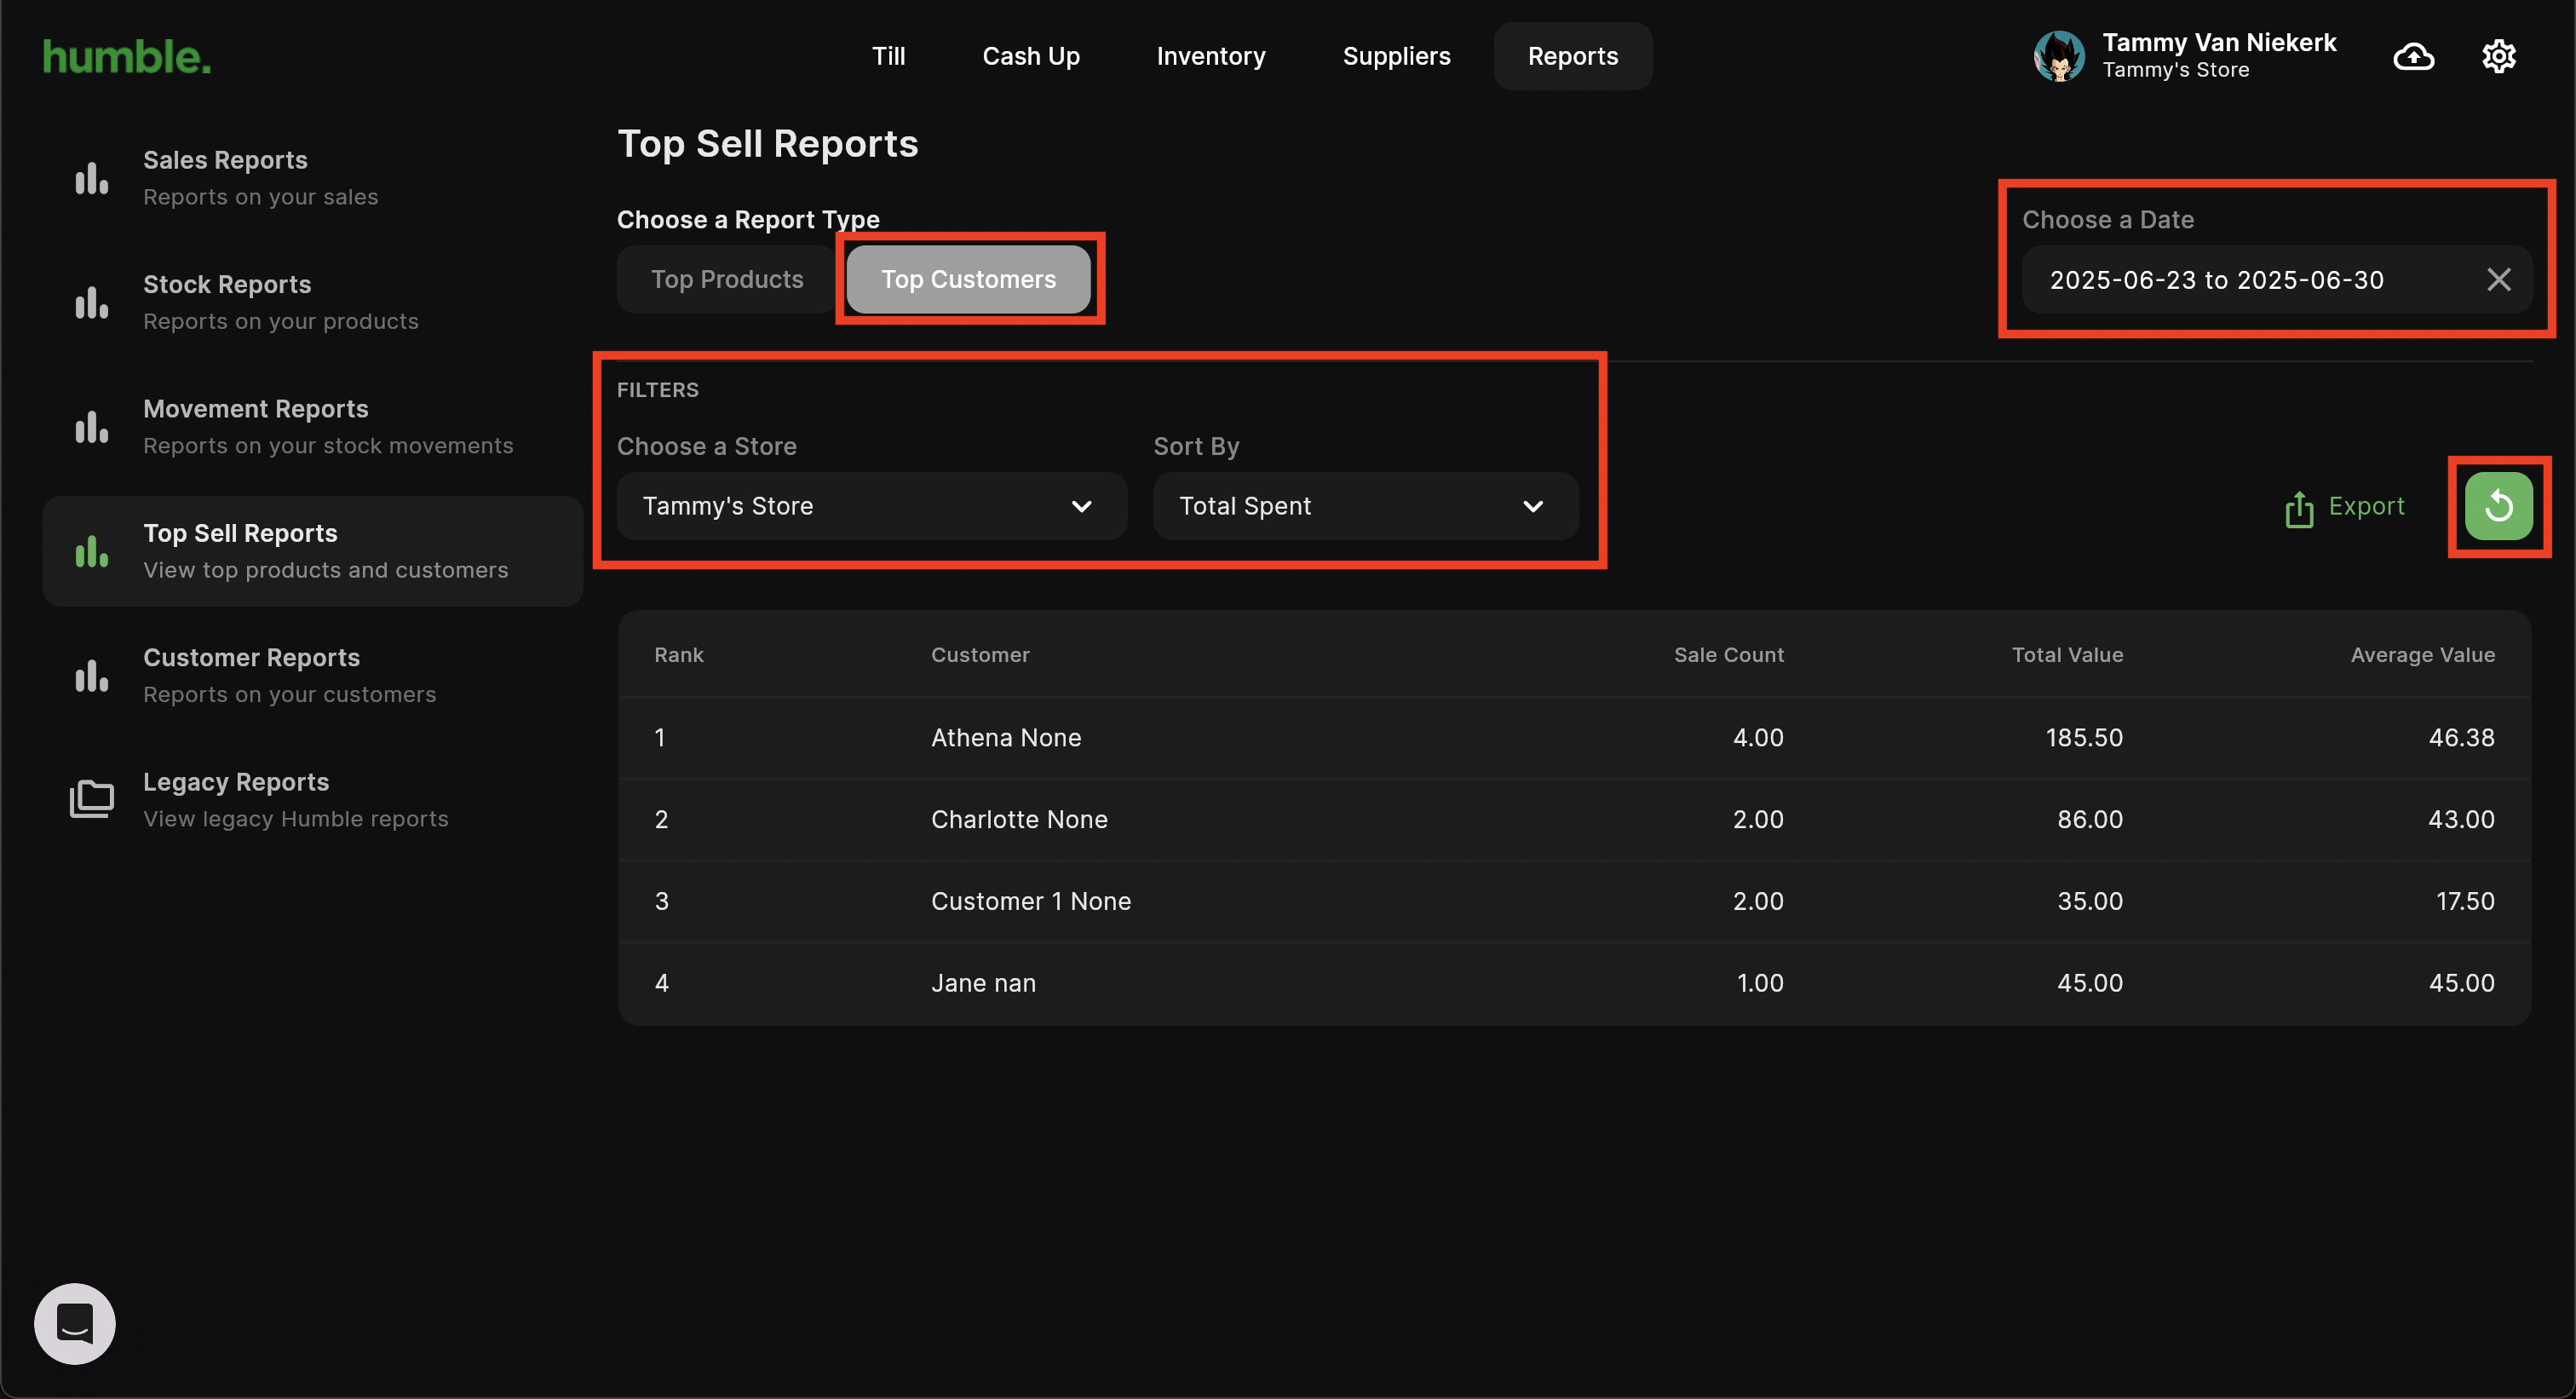Click Tammy Van Niekerk user name

[x=2219, y=43]
